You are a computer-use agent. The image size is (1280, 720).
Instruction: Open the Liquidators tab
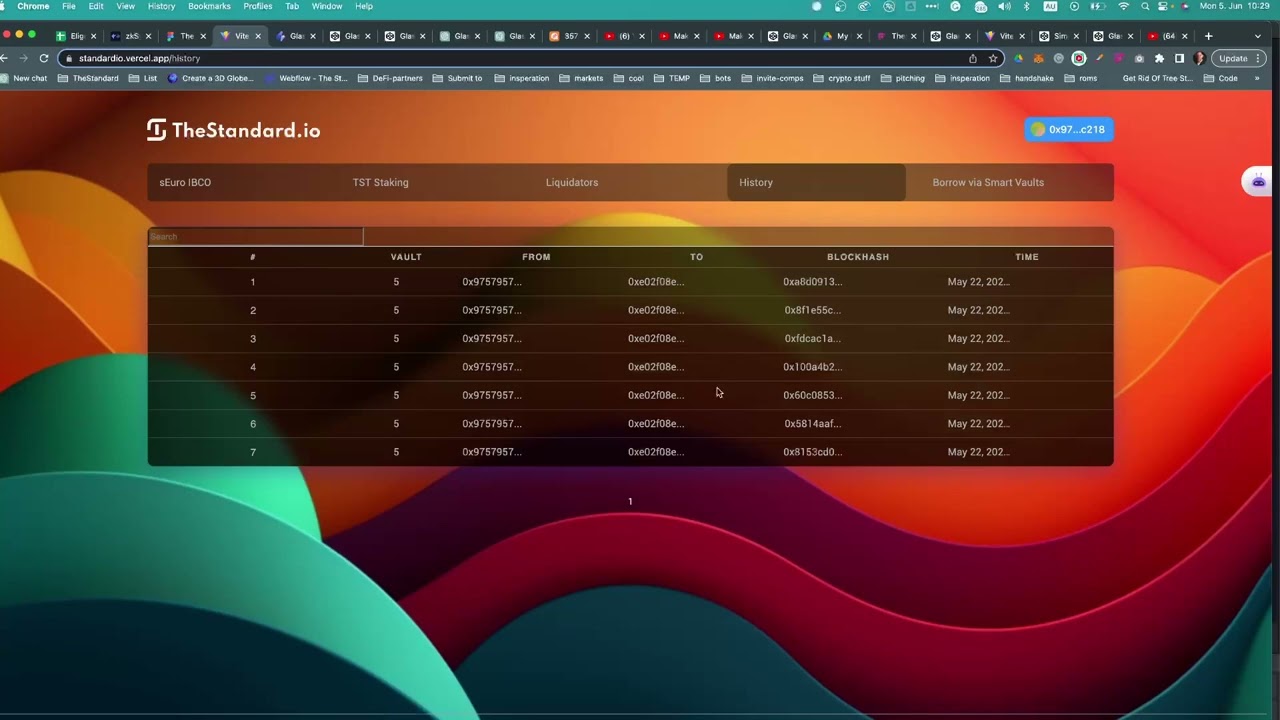click(572, 182)
